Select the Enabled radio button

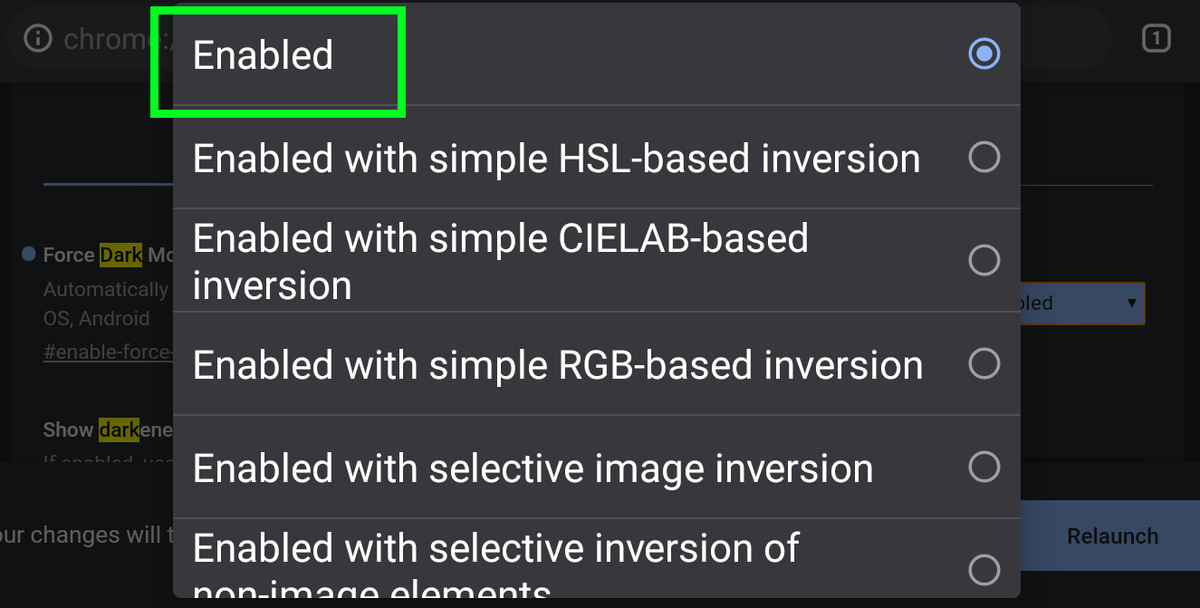(984, 55)
